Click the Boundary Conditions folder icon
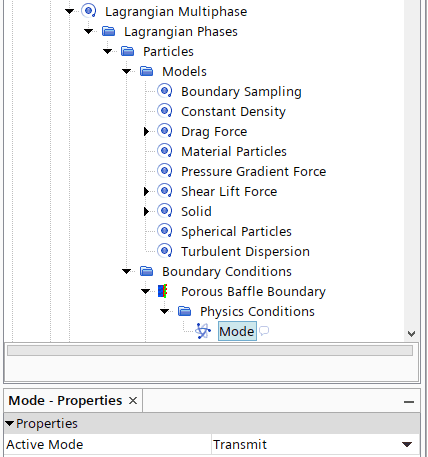Viewport: 428px width, 457px height. [146, 271]
